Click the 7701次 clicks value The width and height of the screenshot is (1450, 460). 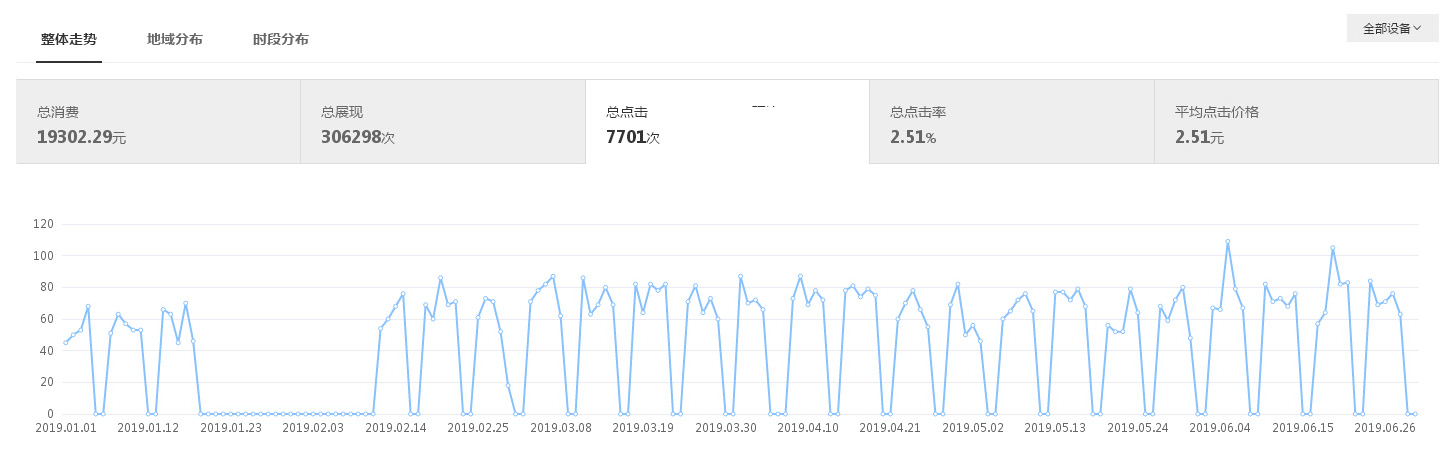coord(633,137)
